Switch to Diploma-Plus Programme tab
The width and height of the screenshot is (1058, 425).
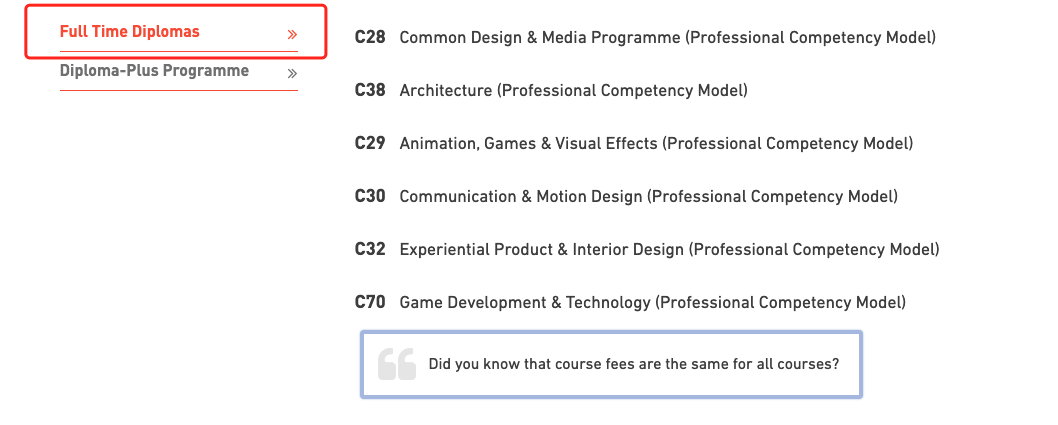click(x=178, y=72)
